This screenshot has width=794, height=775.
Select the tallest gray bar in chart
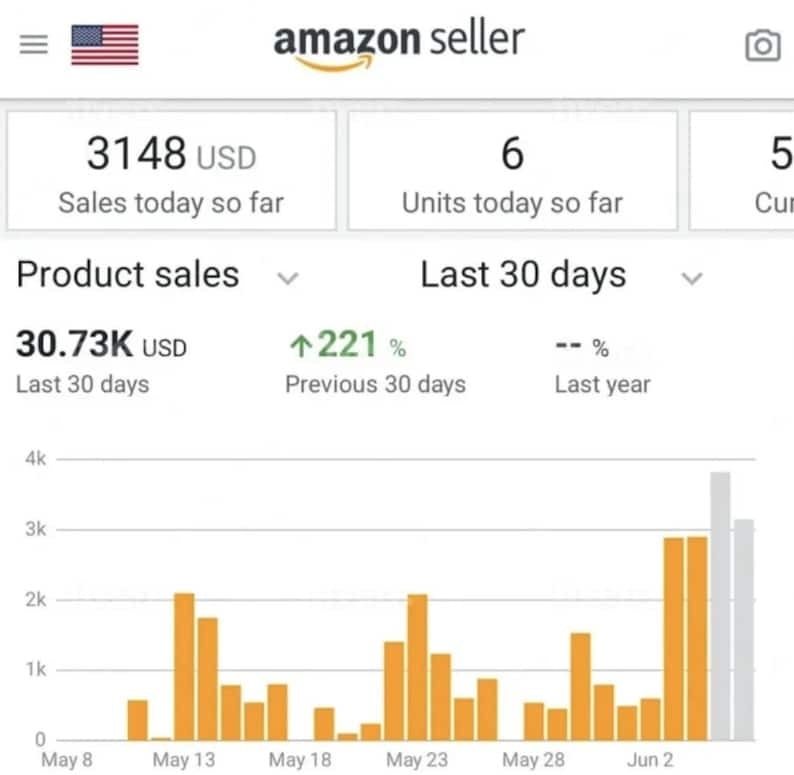point(720,605)
